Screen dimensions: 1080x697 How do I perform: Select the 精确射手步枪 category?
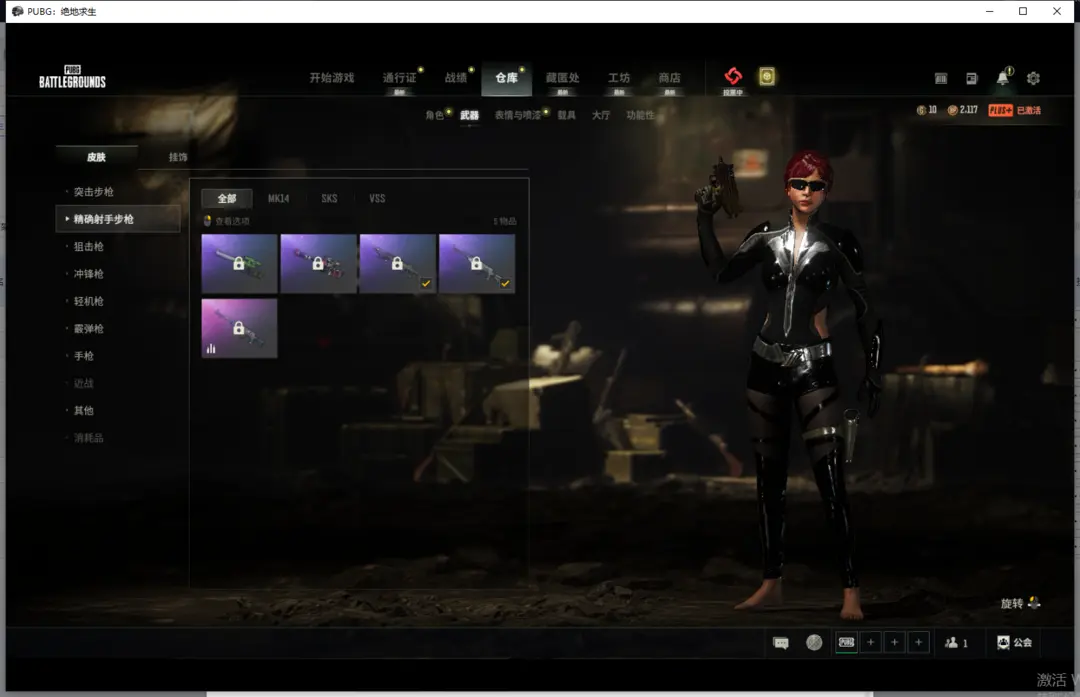tap(118, 219)
